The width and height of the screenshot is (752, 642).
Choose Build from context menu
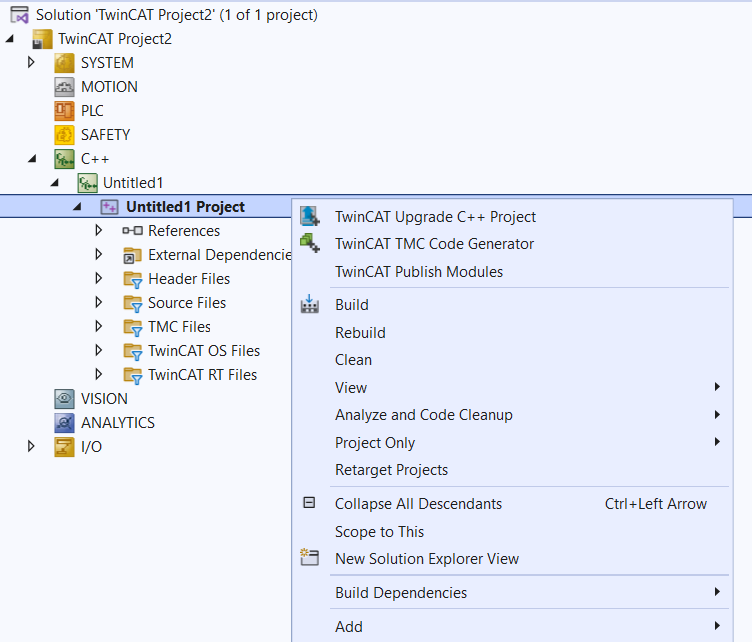pos(512,305)
